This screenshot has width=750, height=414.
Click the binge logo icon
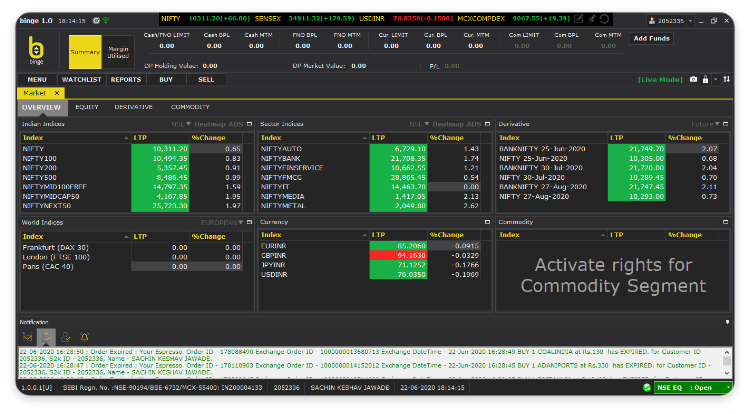pos(36,50)
